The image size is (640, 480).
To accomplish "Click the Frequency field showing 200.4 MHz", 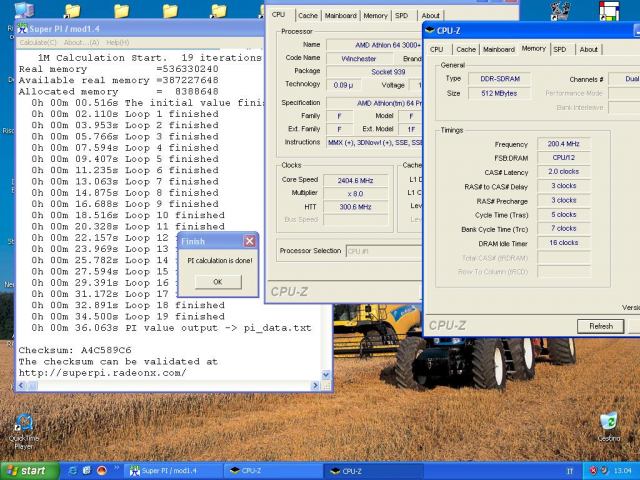I will (x=563, y=144).
